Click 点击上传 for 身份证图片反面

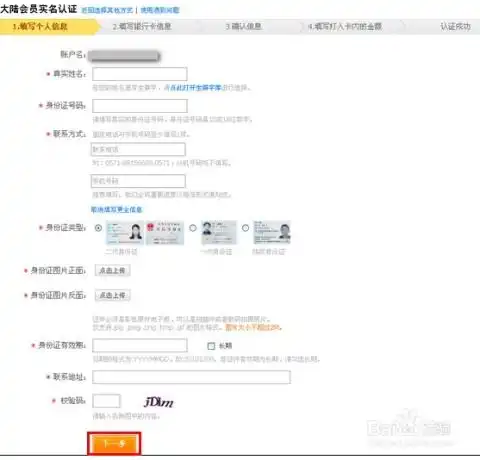[x=113, y=295]
